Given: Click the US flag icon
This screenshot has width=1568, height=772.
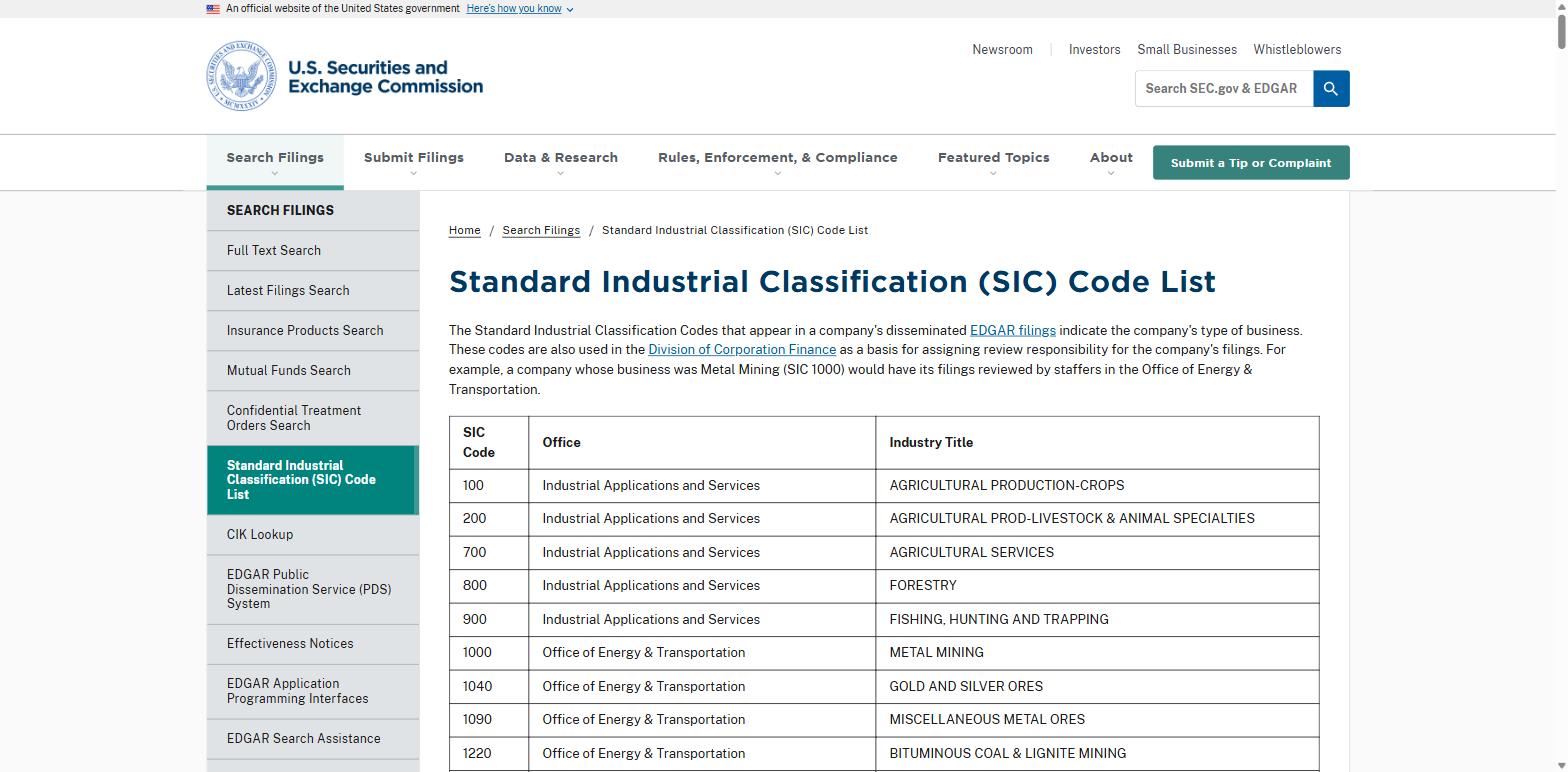Looking at the screenshot, I should click(213, 9).
